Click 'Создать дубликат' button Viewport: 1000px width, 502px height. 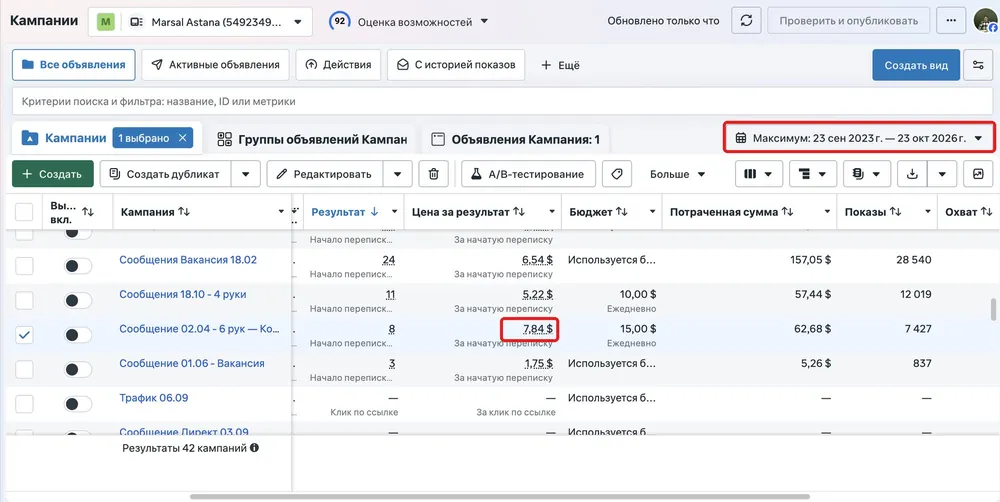166,173
